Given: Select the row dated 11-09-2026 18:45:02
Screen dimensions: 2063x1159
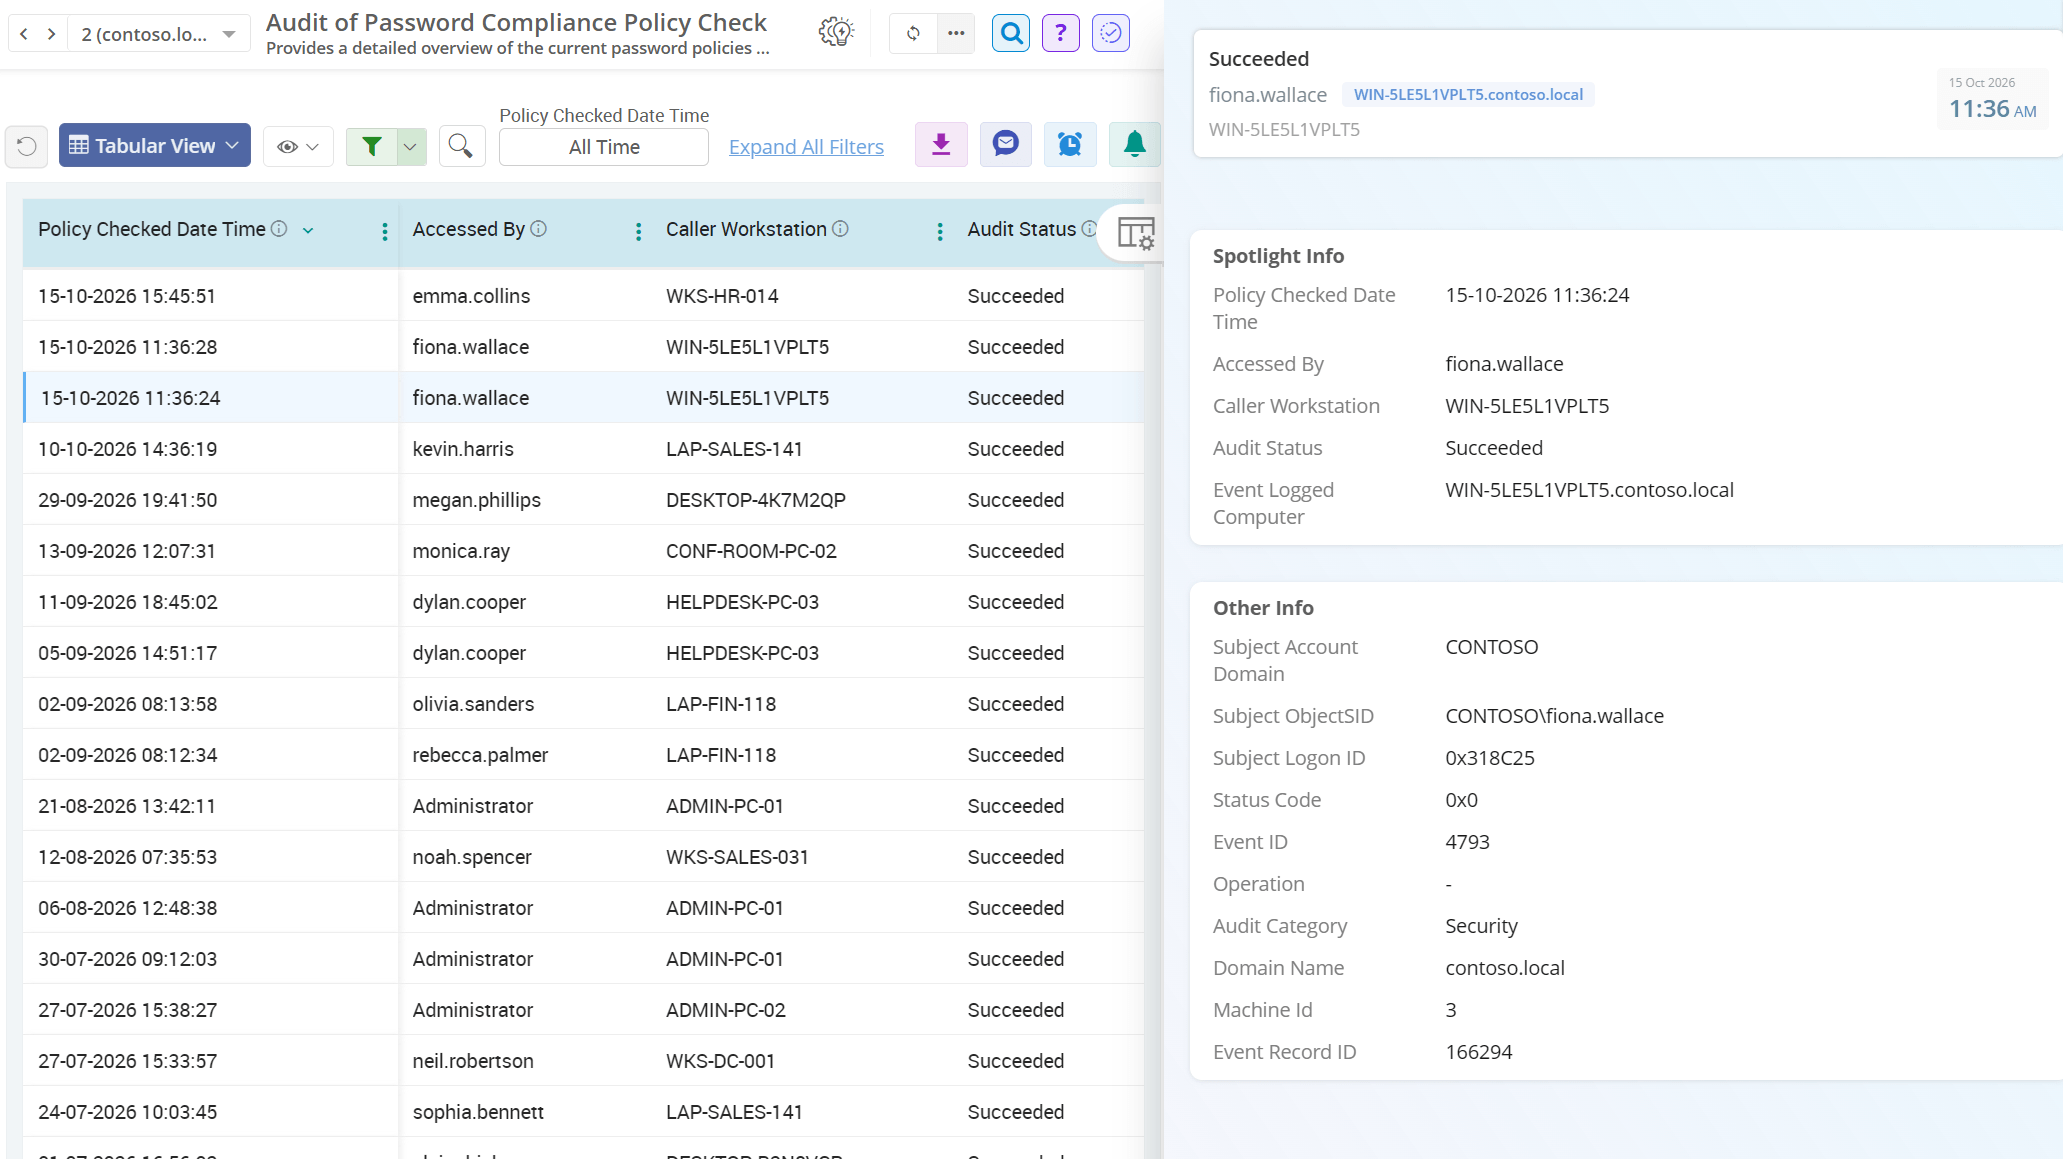Looking at the screenshot, I should click(x=583, y=602).
